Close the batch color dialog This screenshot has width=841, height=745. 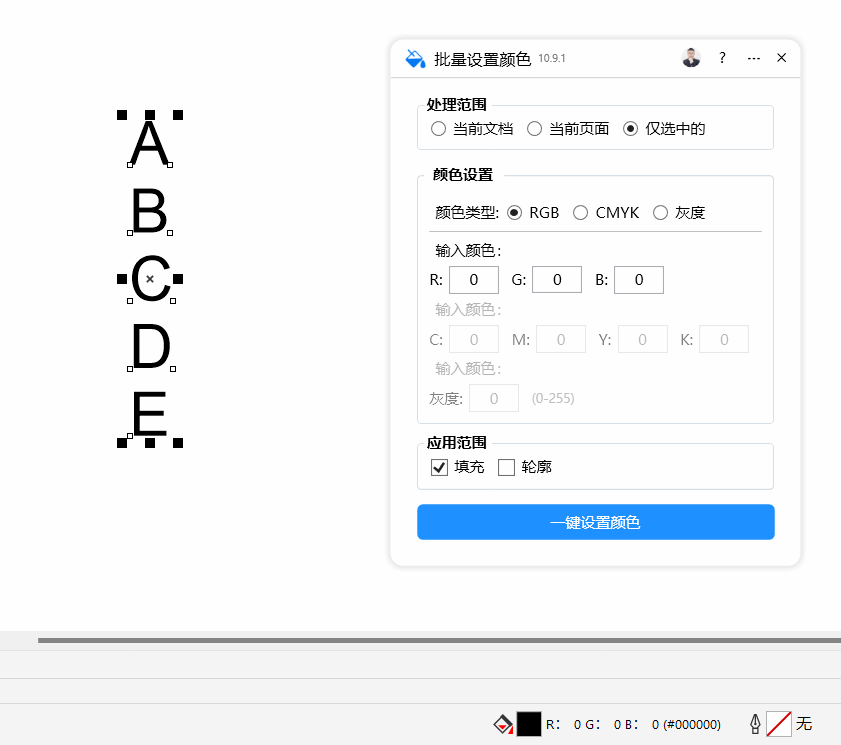(x=782, y=58)
